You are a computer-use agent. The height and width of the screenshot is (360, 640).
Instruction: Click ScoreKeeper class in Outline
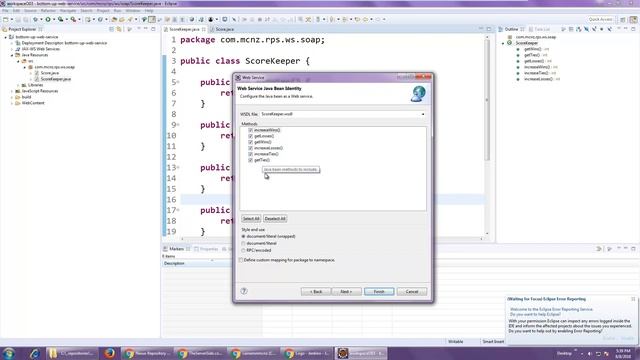coord(527,43)
